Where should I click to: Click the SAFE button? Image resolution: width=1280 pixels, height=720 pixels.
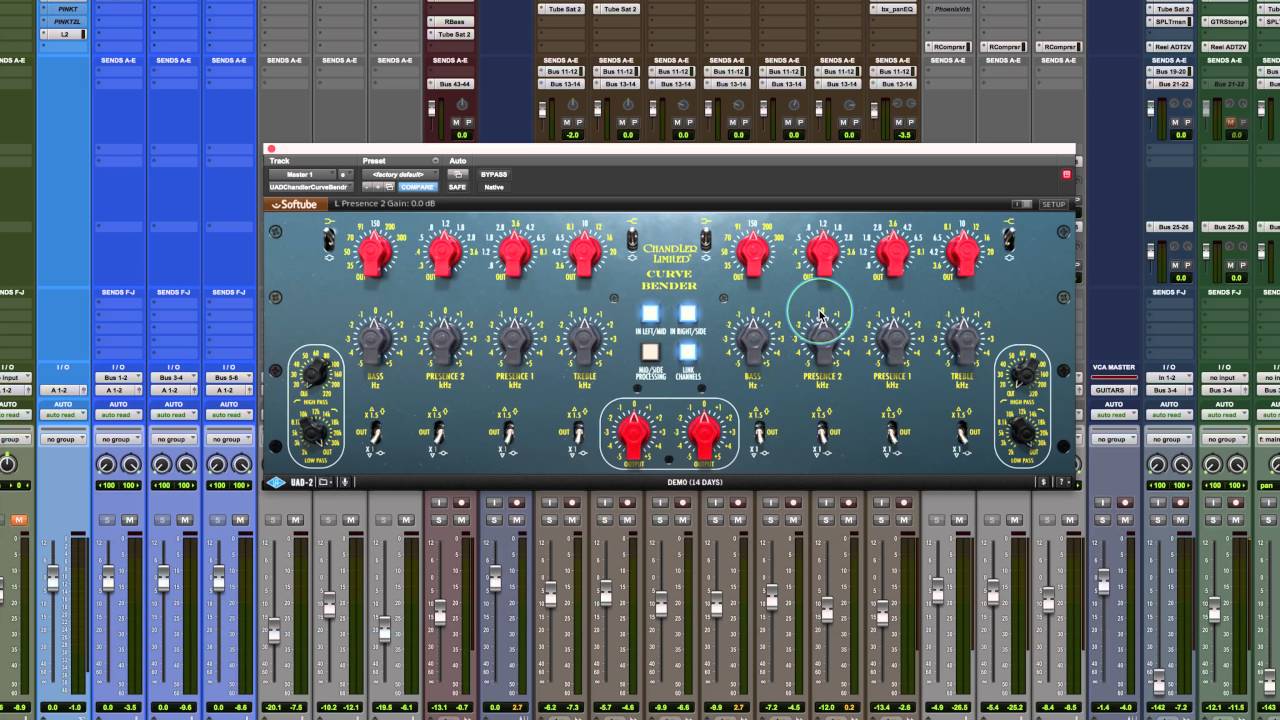click(x=457, y=187)
